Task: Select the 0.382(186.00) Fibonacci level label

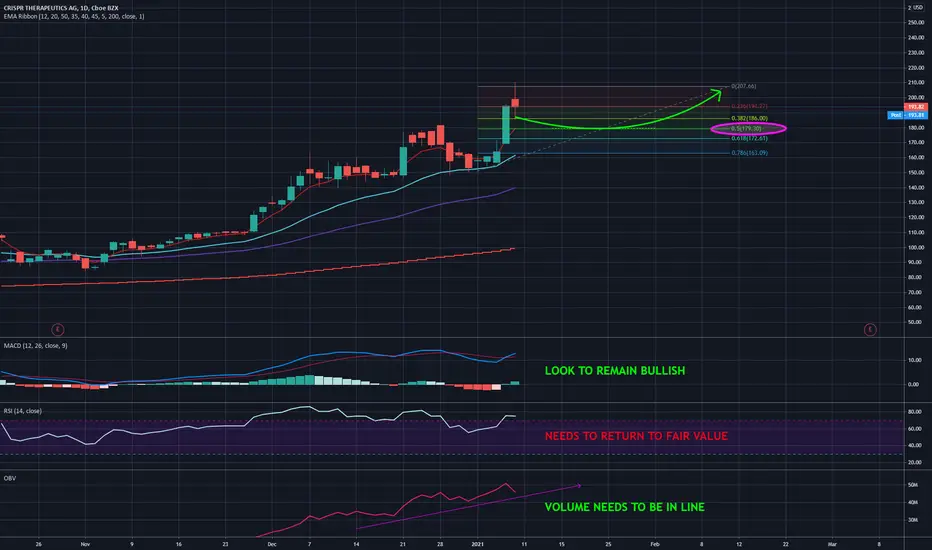Action: (749, 118)
